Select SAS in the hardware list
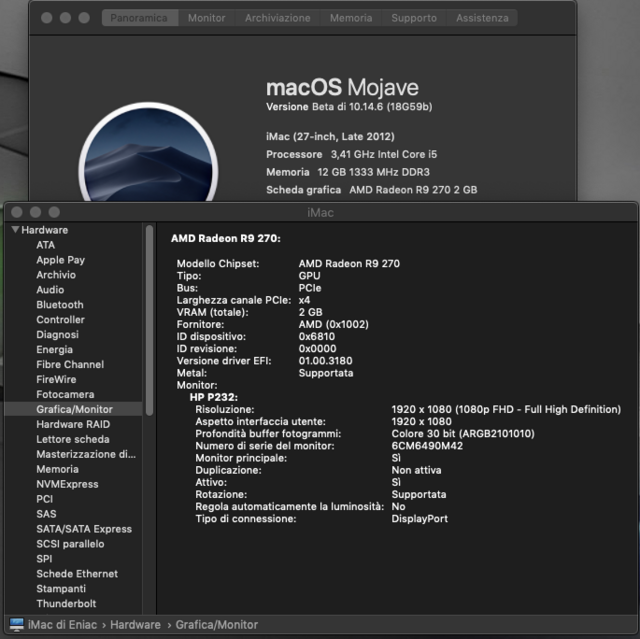 tap(46, 514)
